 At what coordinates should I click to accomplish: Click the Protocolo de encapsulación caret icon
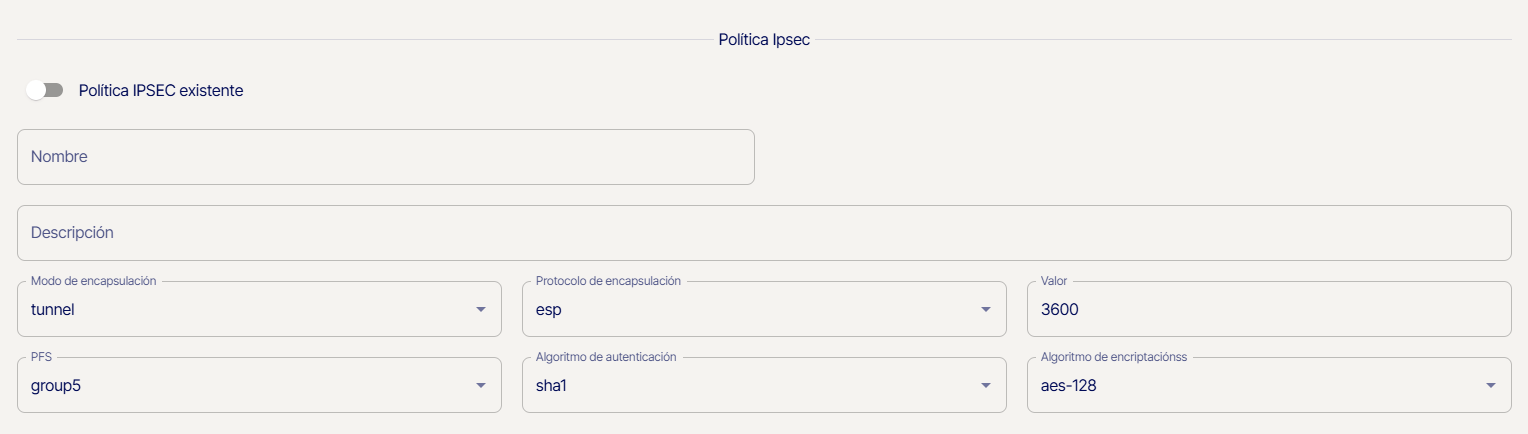pyautogui.click(x=986, y=309)
